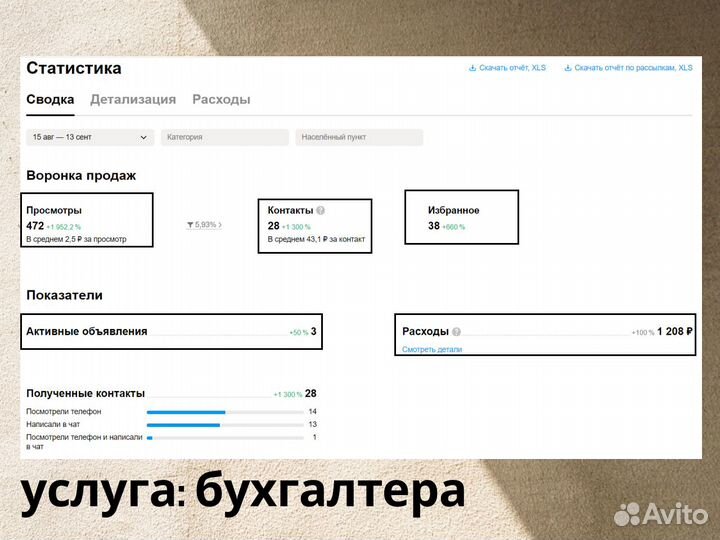Click the help icon next to Расходы

coord(456,332)
